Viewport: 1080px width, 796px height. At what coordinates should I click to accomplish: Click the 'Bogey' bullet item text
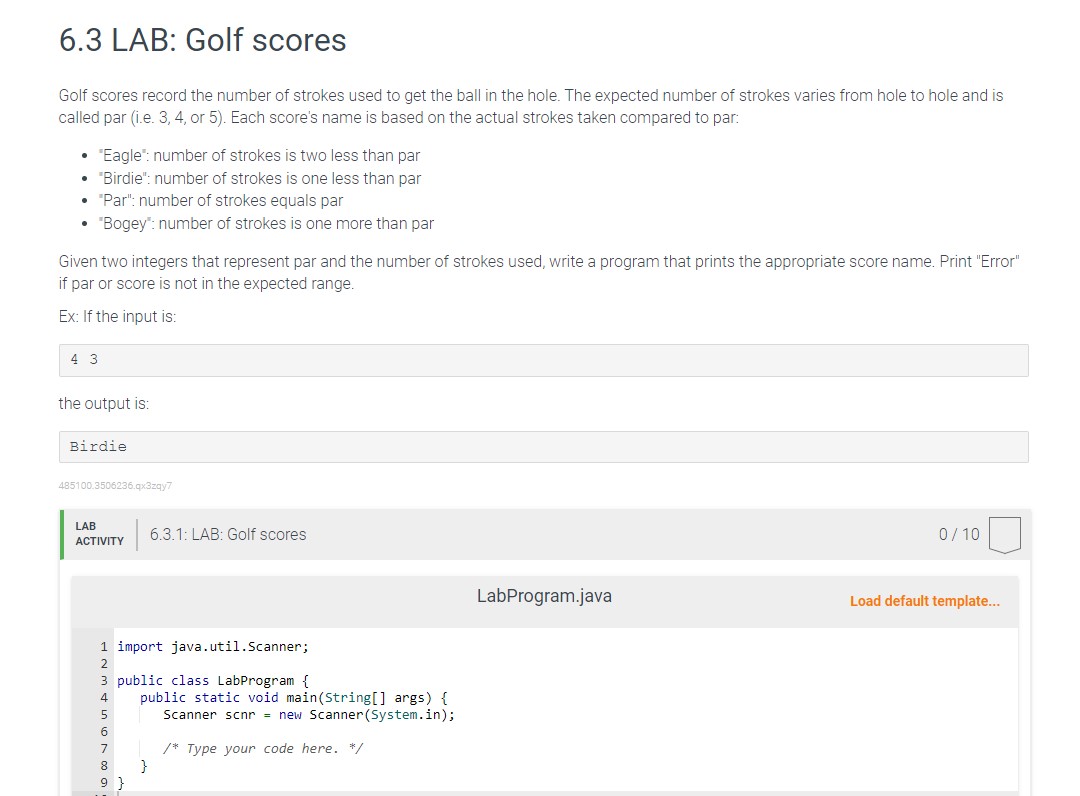click(266, 224)
